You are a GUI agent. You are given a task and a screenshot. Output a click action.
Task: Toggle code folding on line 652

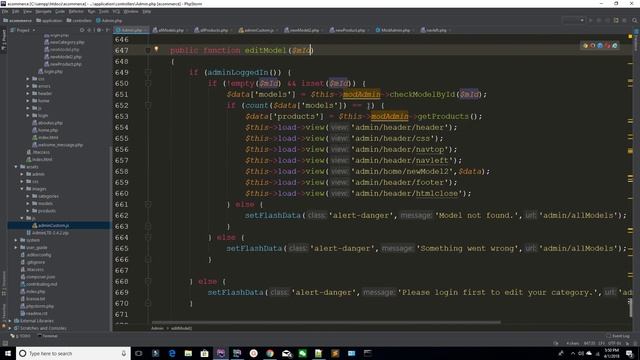(148, 105)
